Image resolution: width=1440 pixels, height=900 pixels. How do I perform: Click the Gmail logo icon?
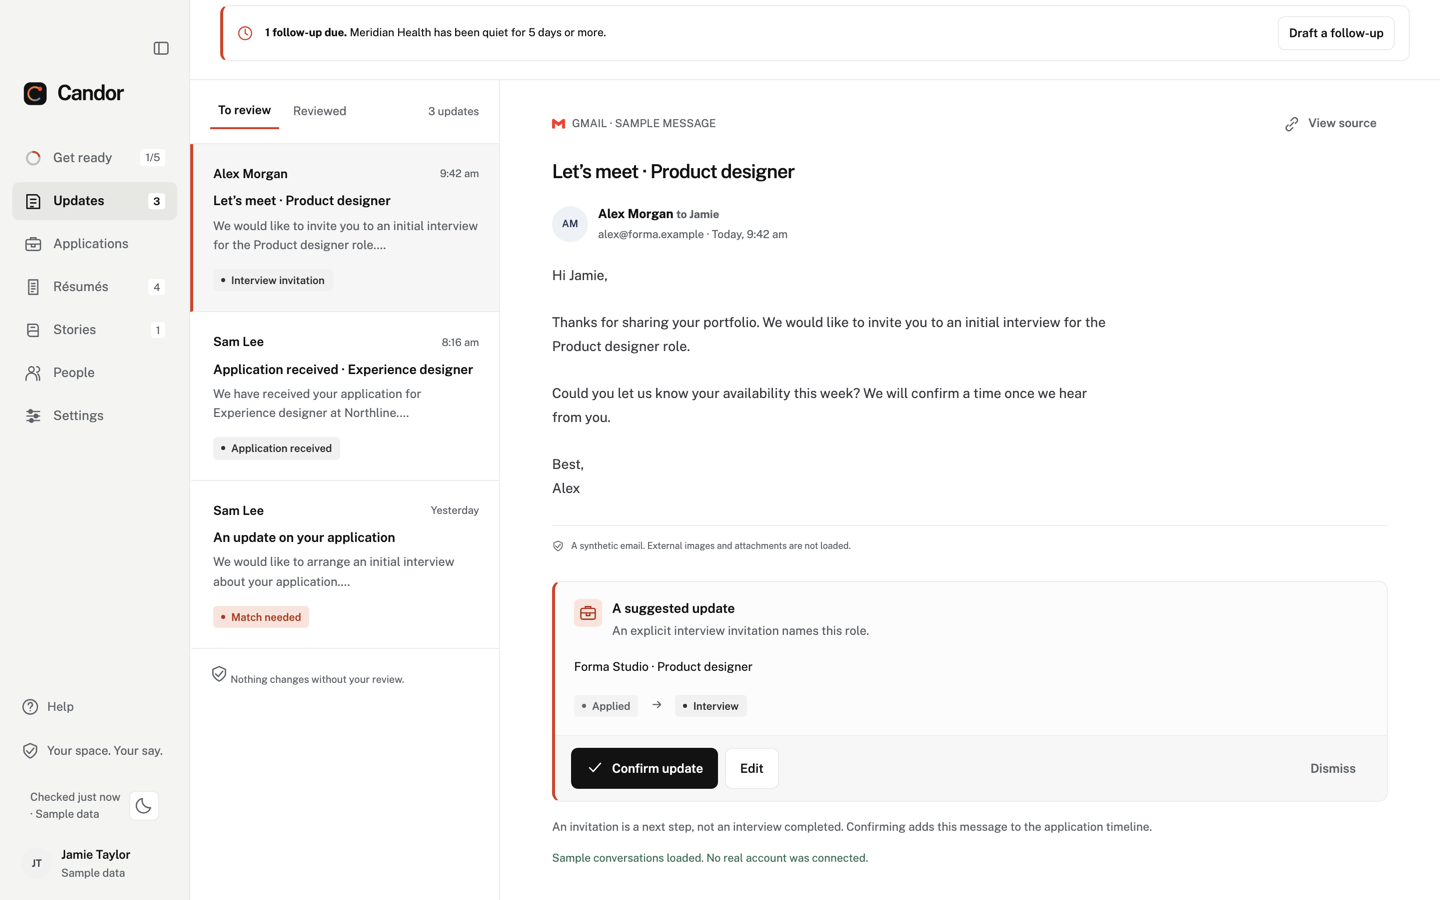click(559, 124)
